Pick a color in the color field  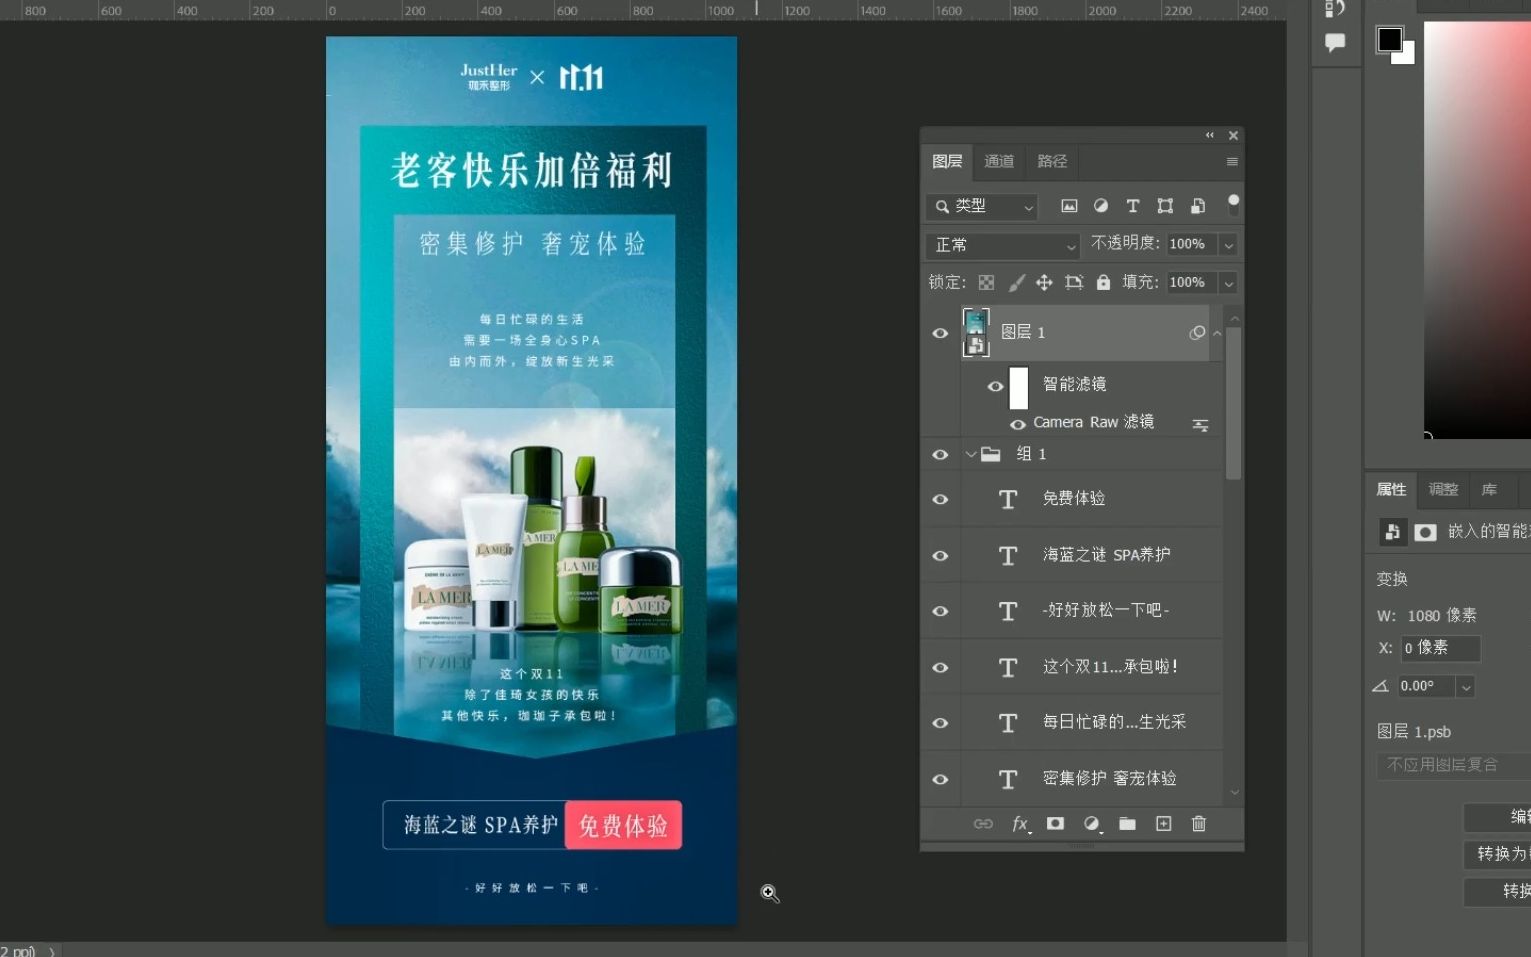pyautogui.click(x=1477, y=228)
